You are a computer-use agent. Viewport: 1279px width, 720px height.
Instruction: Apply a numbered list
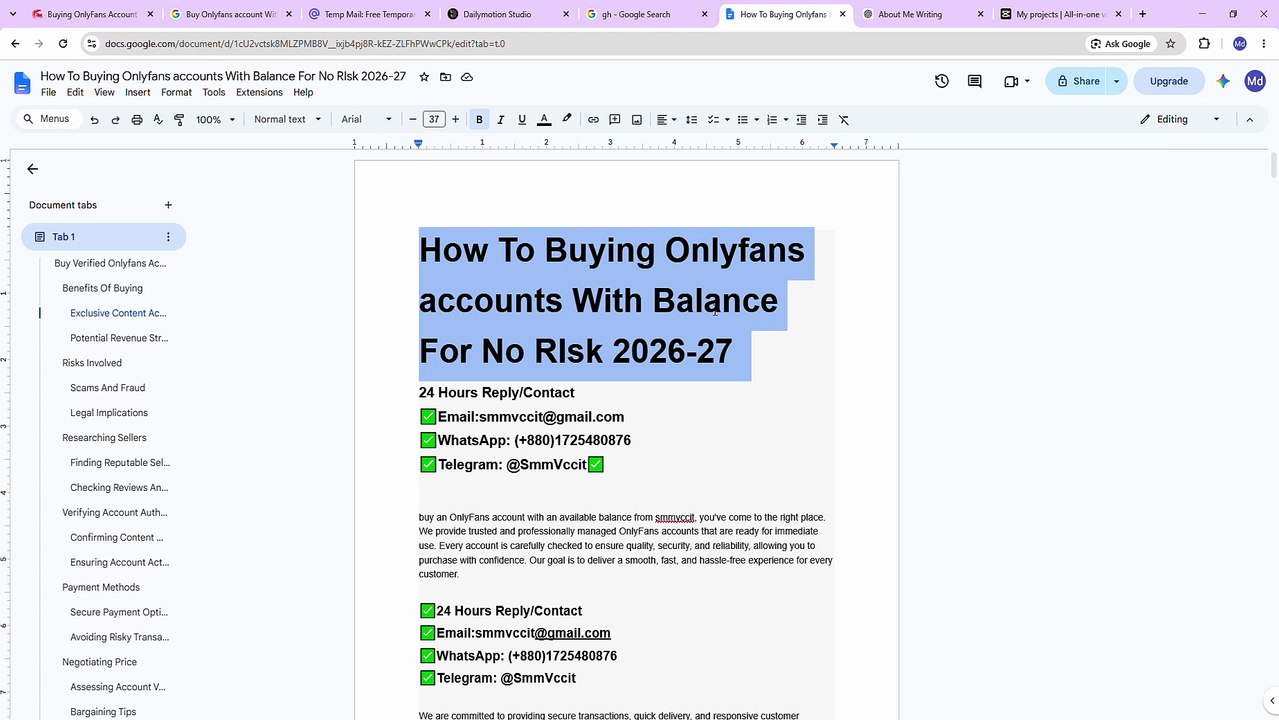771,119
